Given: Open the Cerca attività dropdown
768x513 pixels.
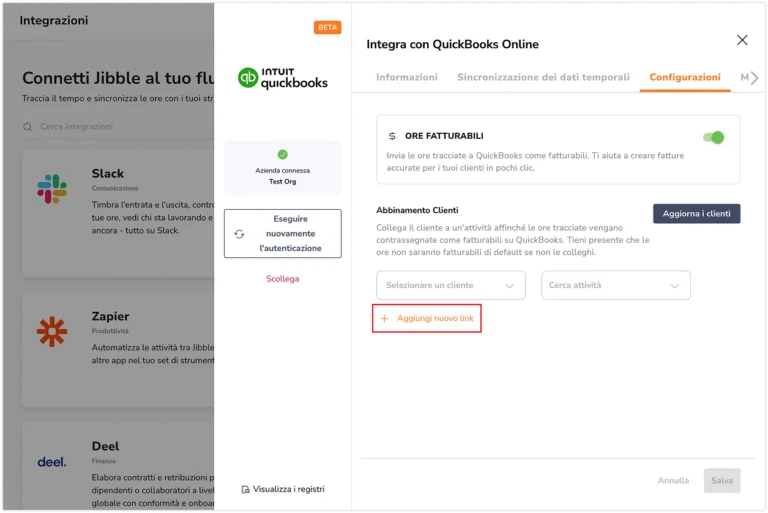Looking at the screenshot, I should pyautogui.click(x=616, y=285).
